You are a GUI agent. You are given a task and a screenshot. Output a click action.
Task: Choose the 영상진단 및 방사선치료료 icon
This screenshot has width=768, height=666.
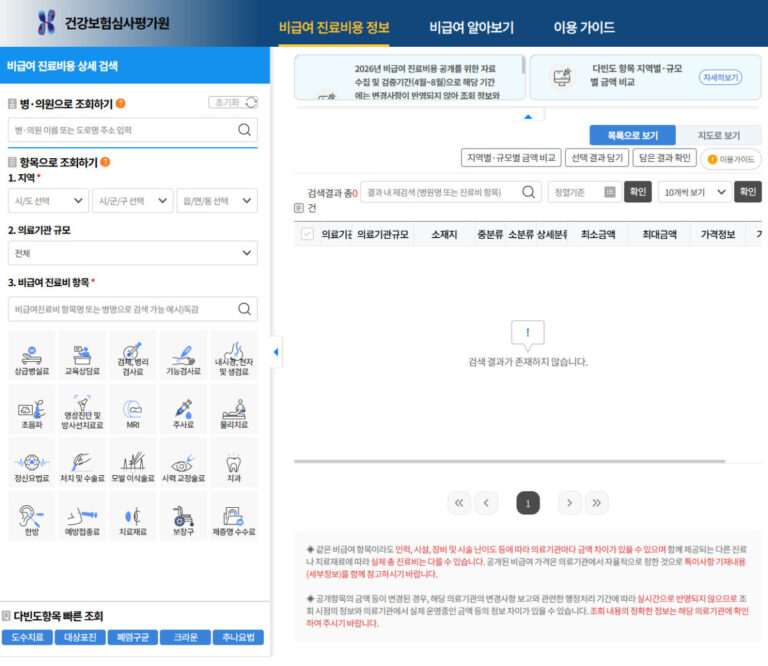pyautogui.click(x=82, y=409)
